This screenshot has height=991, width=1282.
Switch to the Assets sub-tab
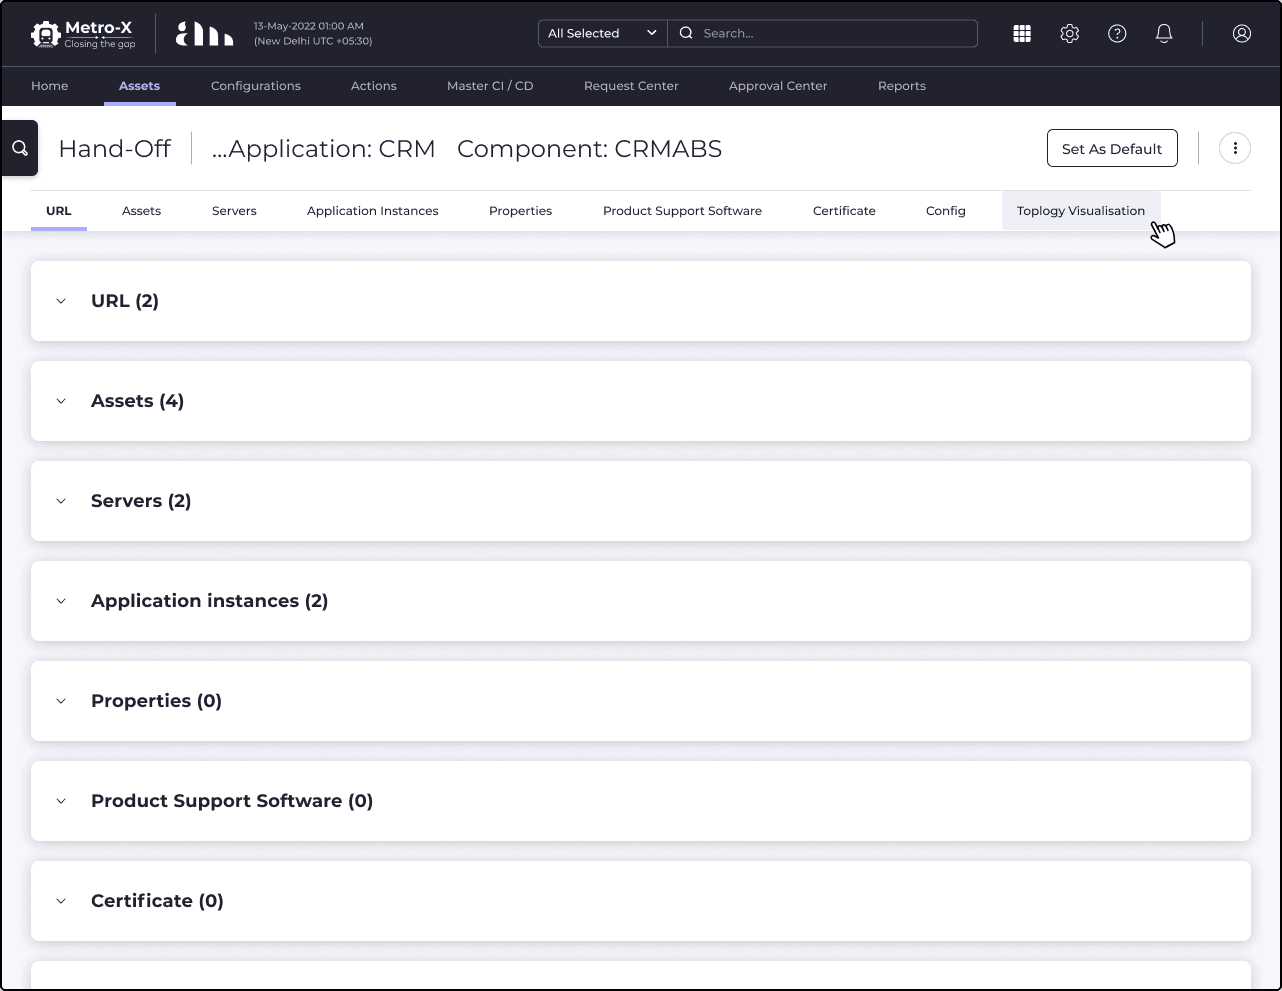[x=142, y=211]
